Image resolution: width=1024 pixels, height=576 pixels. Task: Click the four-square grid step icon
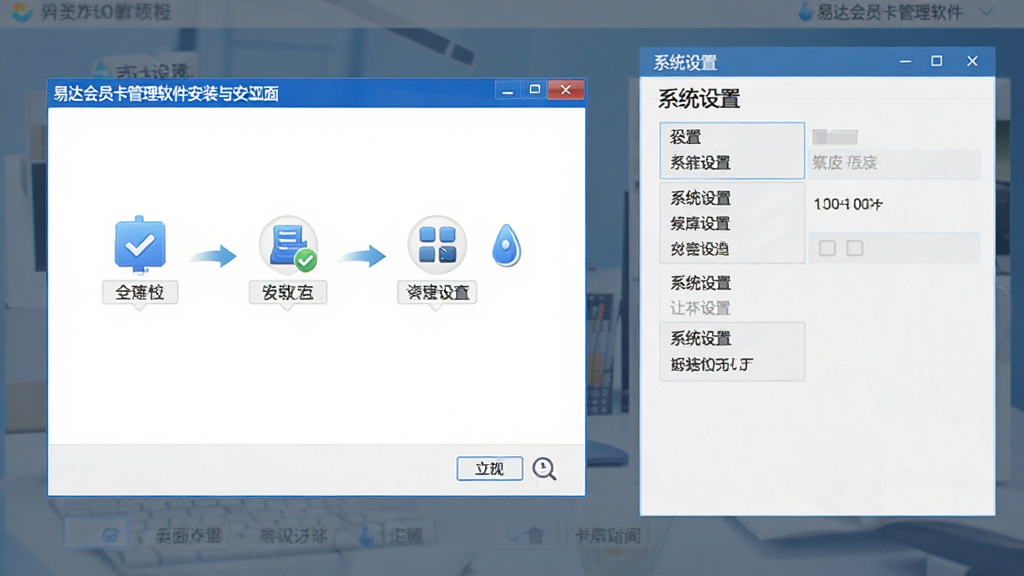click(437, 244)
